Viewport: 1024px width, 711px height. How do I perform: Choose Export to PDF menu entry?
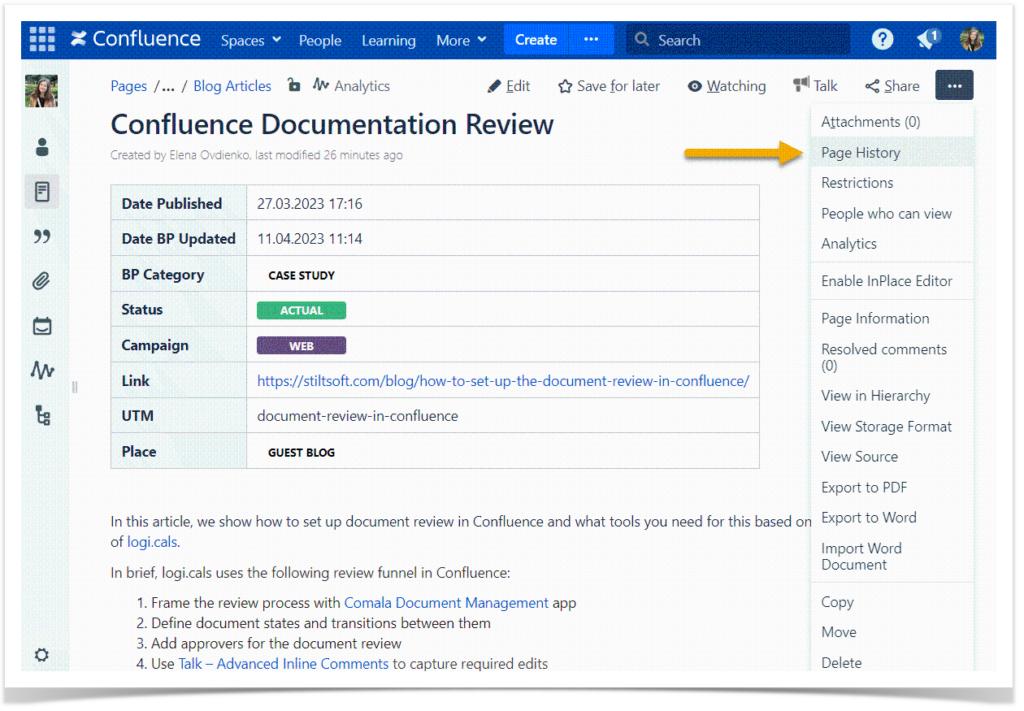pos(861,487)
